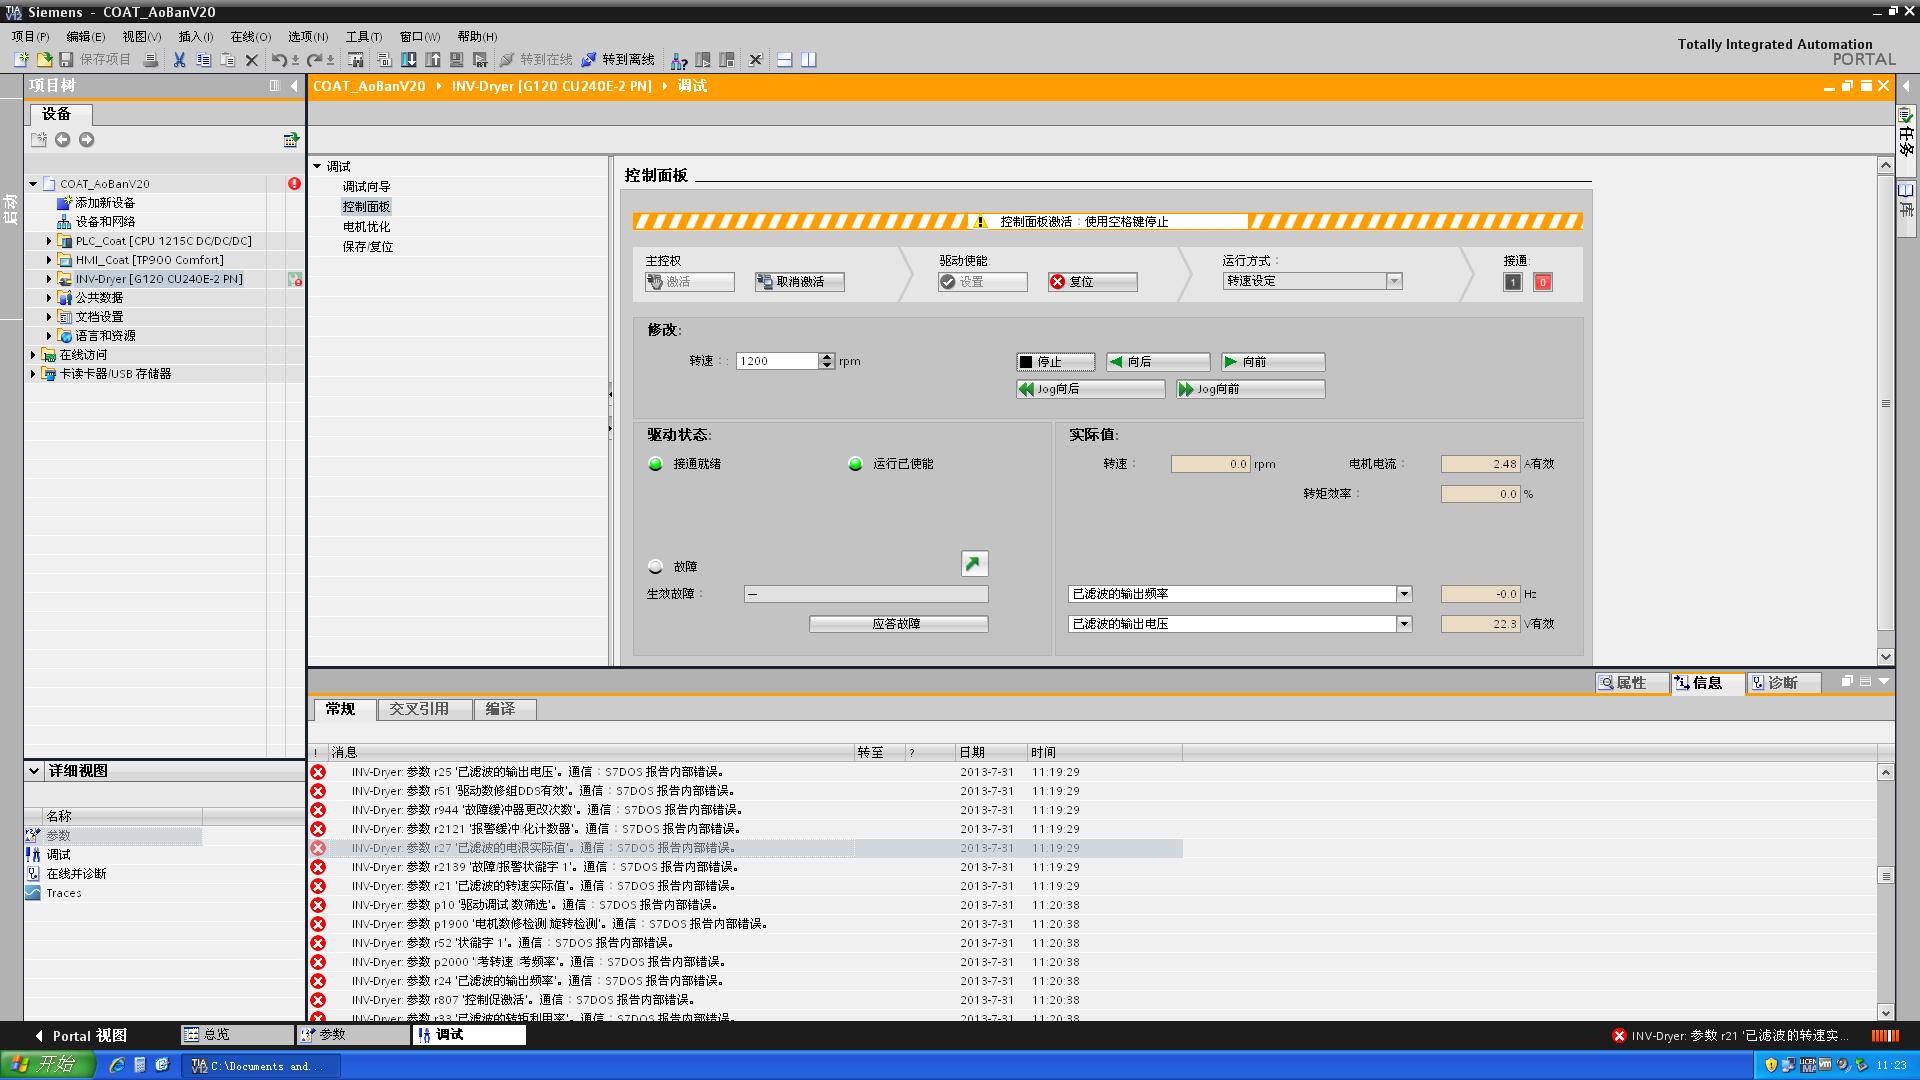Expand the PLC_Coat tree node
The width and height of the screenshot is (1920, 1080).
(49, 241)
